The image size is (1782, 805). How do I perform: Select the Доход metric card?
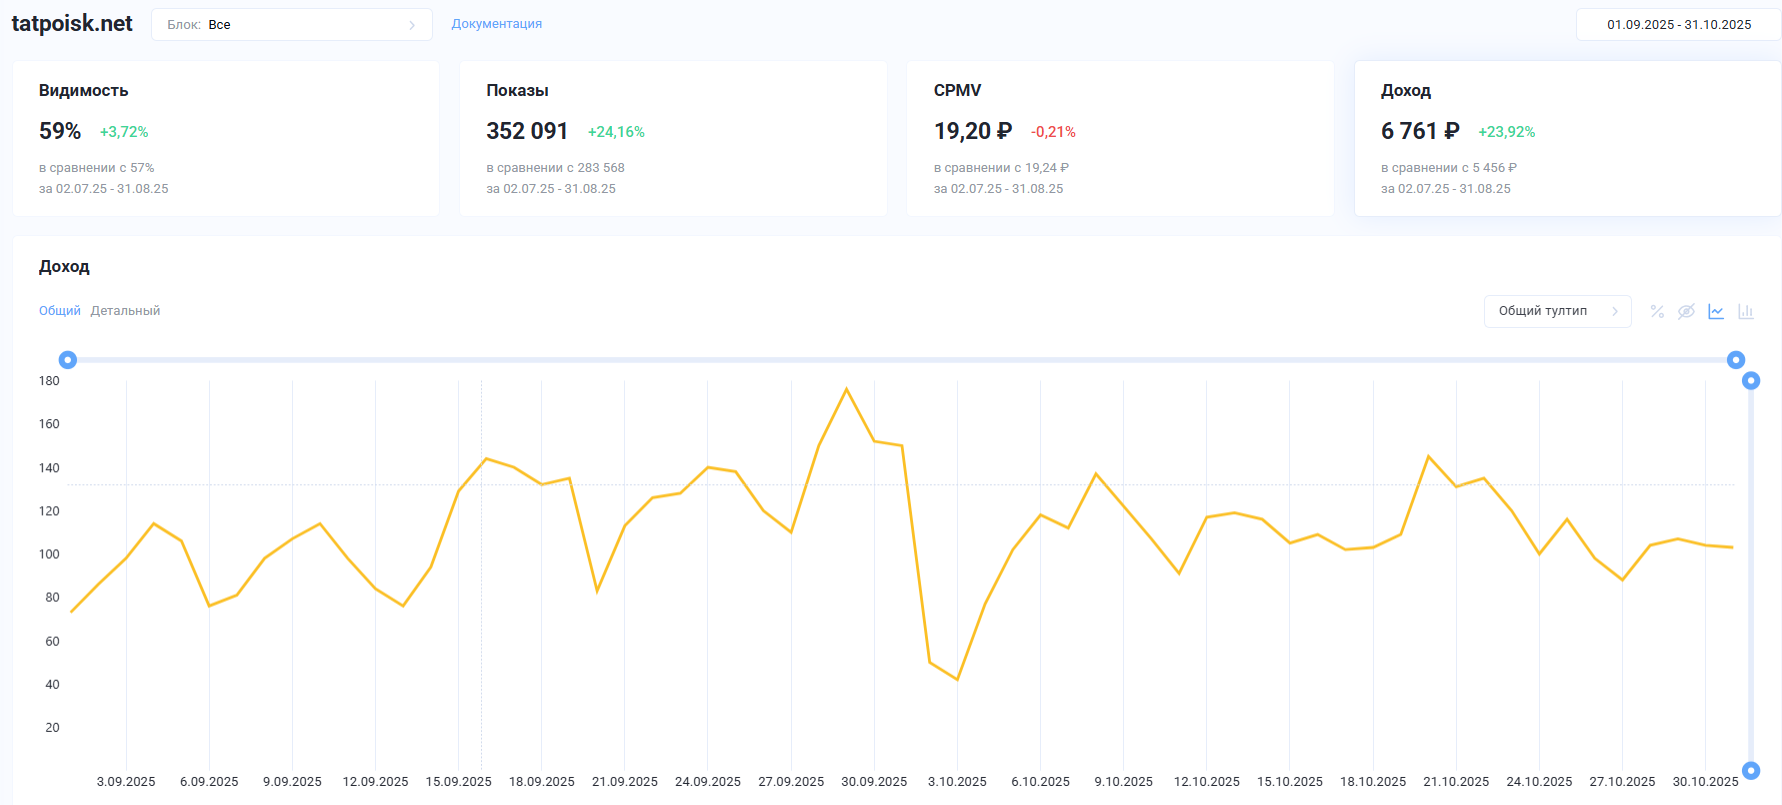coord(1567,139)
